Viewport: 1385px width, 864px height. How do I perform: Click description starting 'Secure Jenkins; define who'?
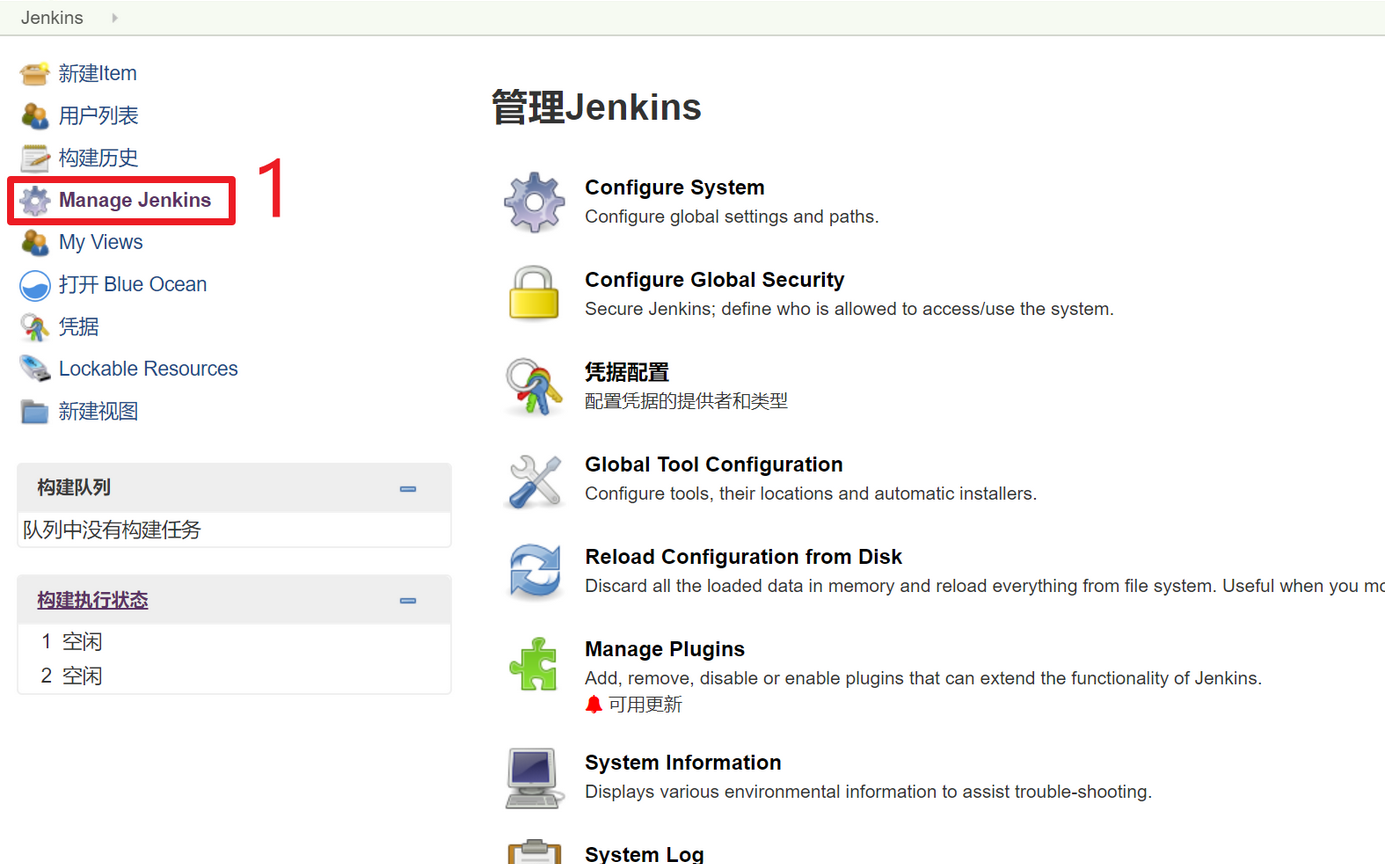click(849, 309)
